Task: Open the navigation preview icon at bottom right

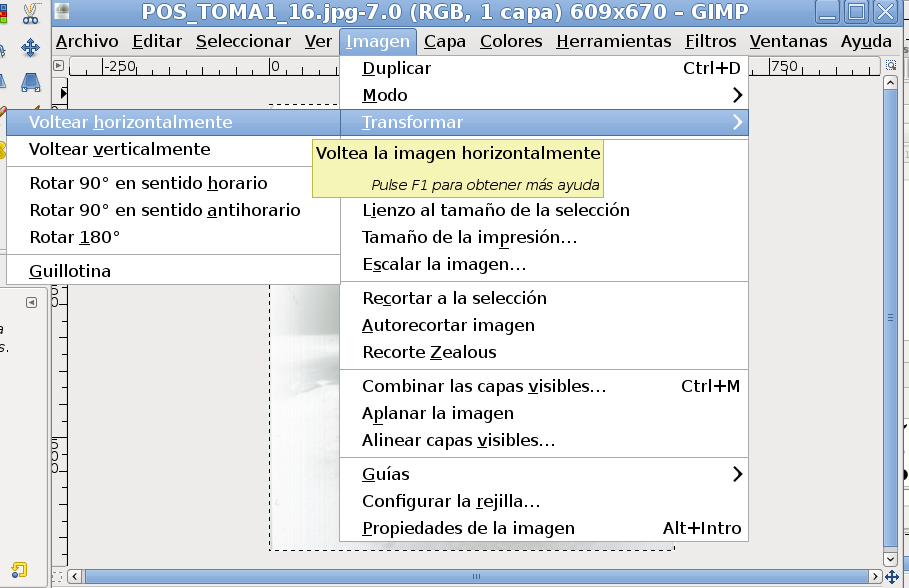Action: point(892,576)
